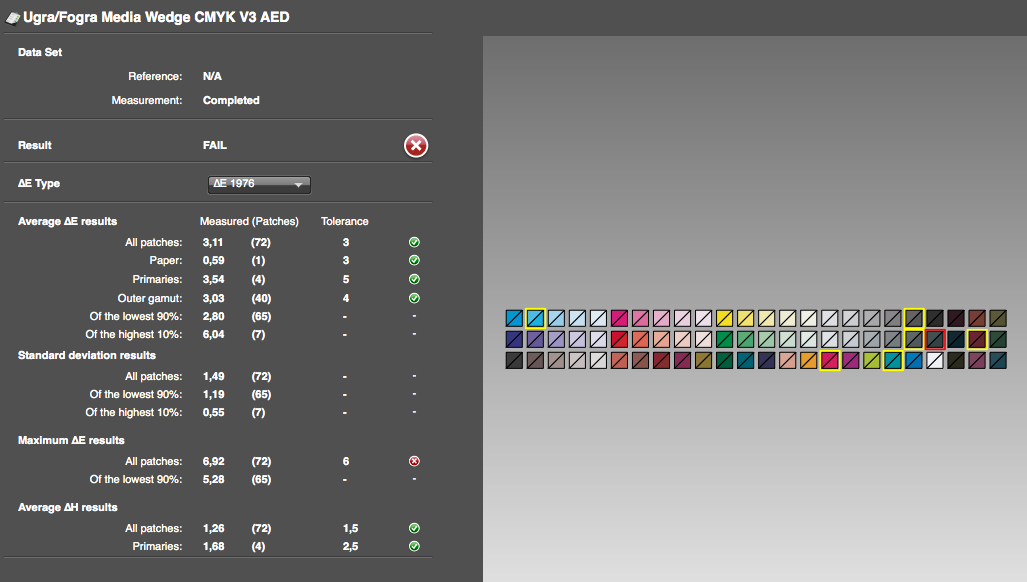Click green check for average All patches
The image size is (1027, 582).
click(x=414, y=242)
